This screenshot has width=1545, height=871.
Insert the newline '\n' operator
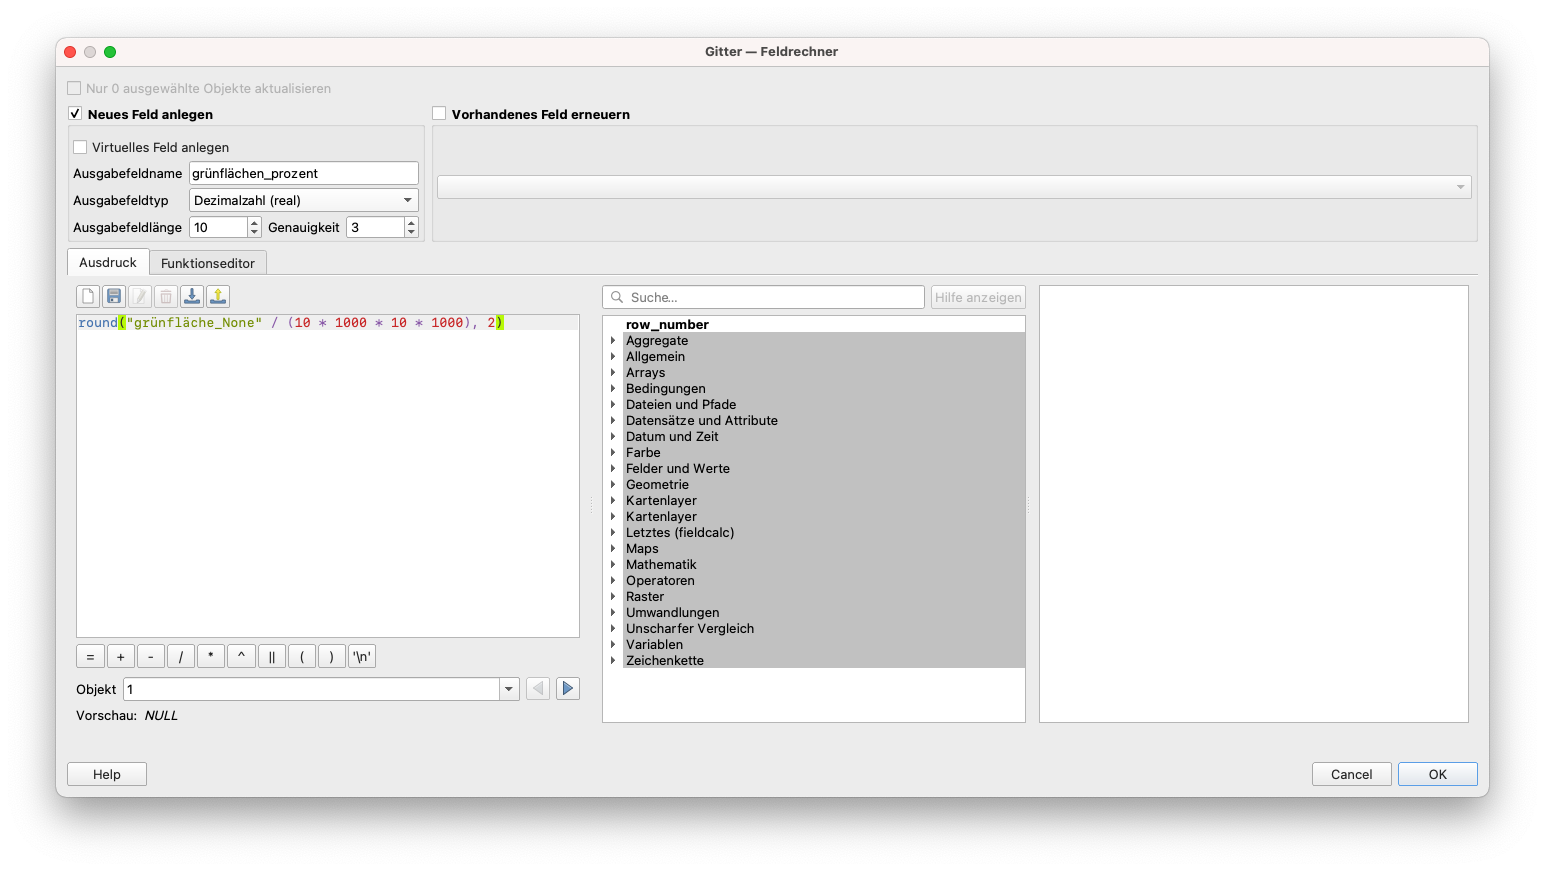(362, 657)
